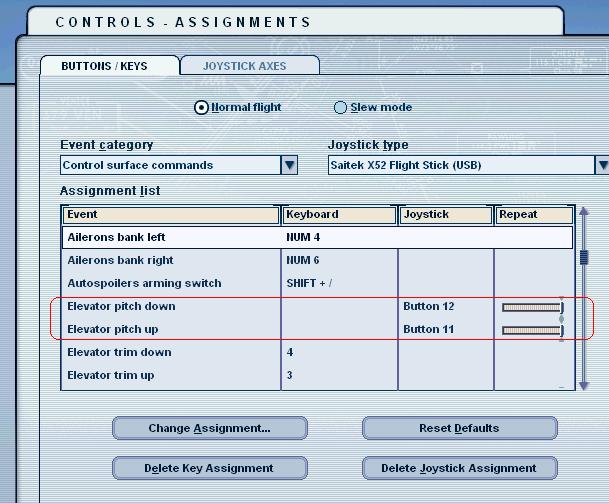Select the Ailerons bank left row
Screen dimensions: 609x503
pyautogui.click(x=317, y=237)
